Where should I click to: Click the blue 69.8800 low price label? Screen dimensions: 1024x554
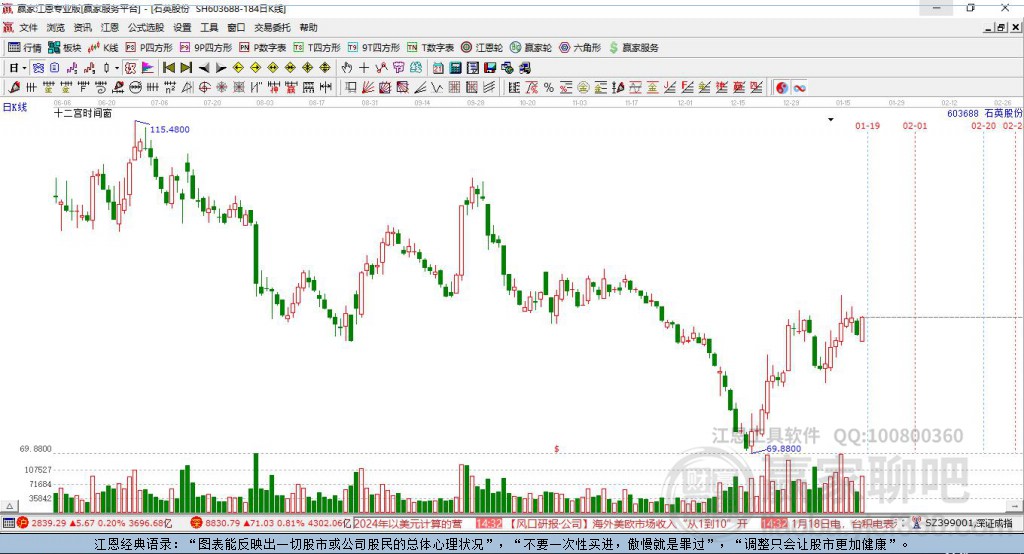point(784,449)
